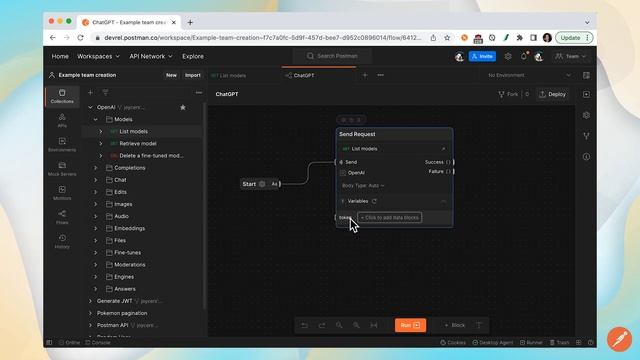Open the API Network menu
The image size is (640, 360).
(x=151, y=56)
